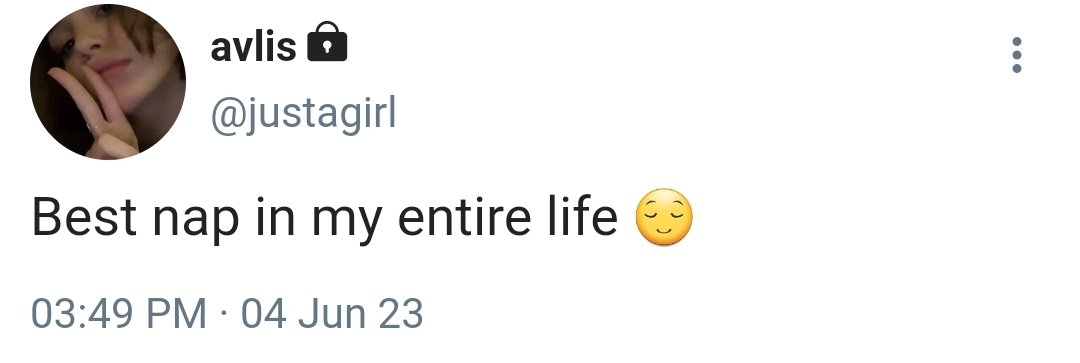Open avlis's circular profile picture
This screenshot has width=1080, height=363.
(x=108, y=82)
